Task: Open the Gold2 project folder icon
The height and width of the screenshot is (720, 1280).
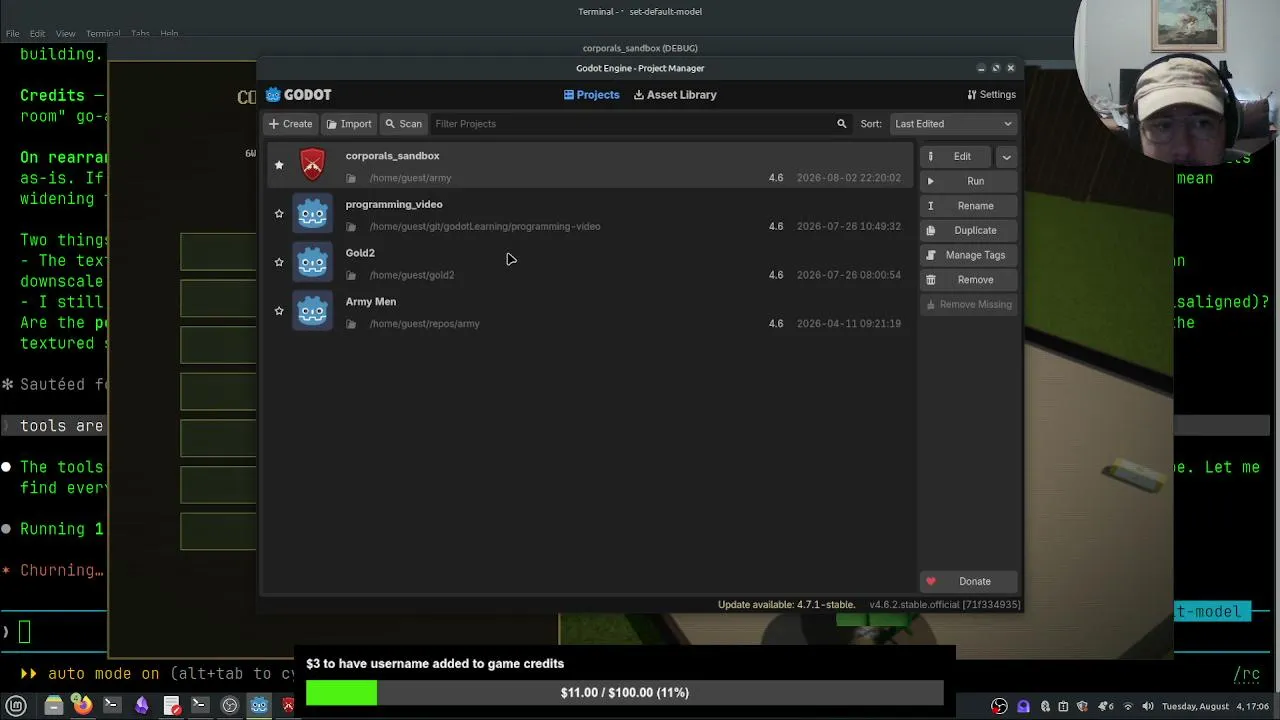Action: 351,275
